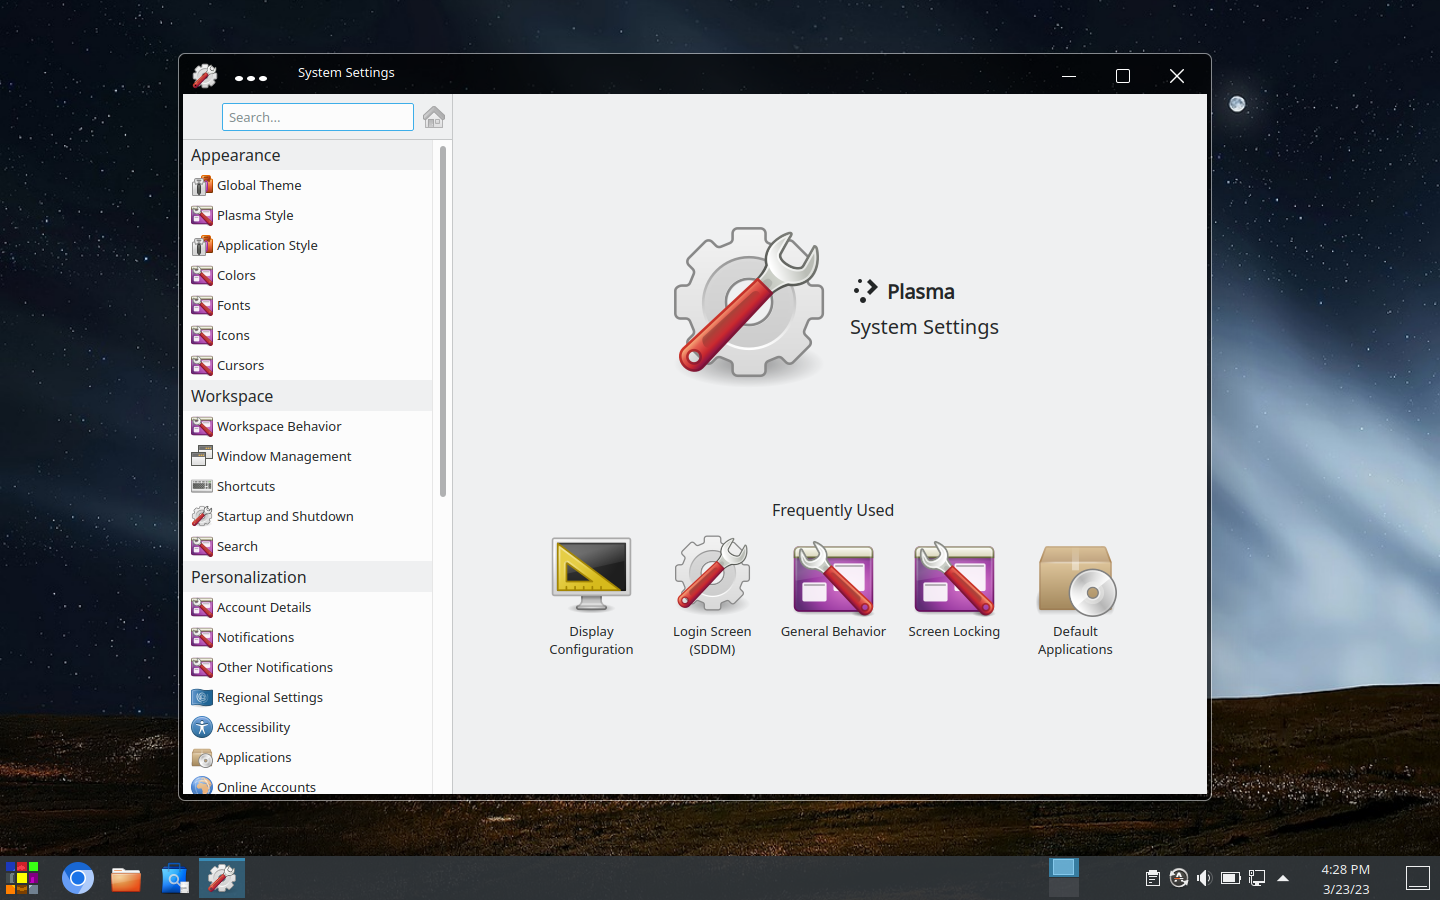The height and width of the screenshot is (900, 1440).
Task: Open Display Configuration from Frequently Used
Action: 591,597
